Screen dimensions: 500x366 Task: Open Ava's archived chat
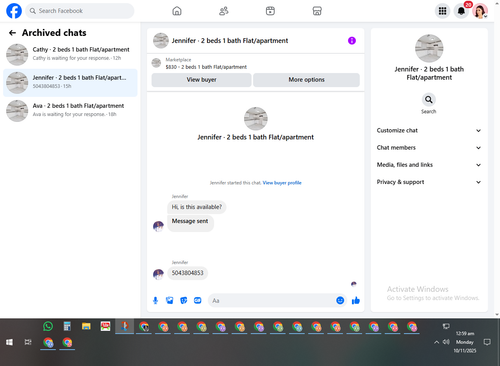(x=70, y=110)
